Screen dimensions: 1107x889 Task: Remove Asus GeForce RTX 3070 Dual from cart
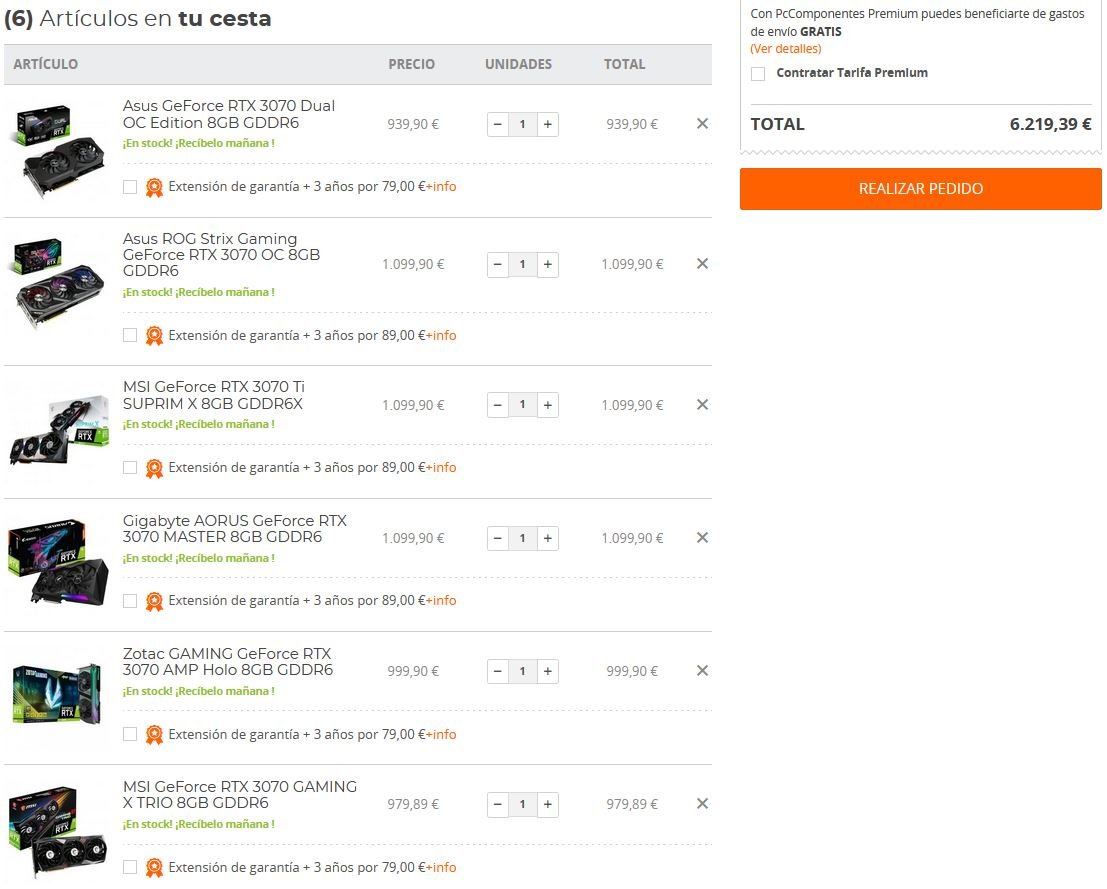click(x=702, y=124)
